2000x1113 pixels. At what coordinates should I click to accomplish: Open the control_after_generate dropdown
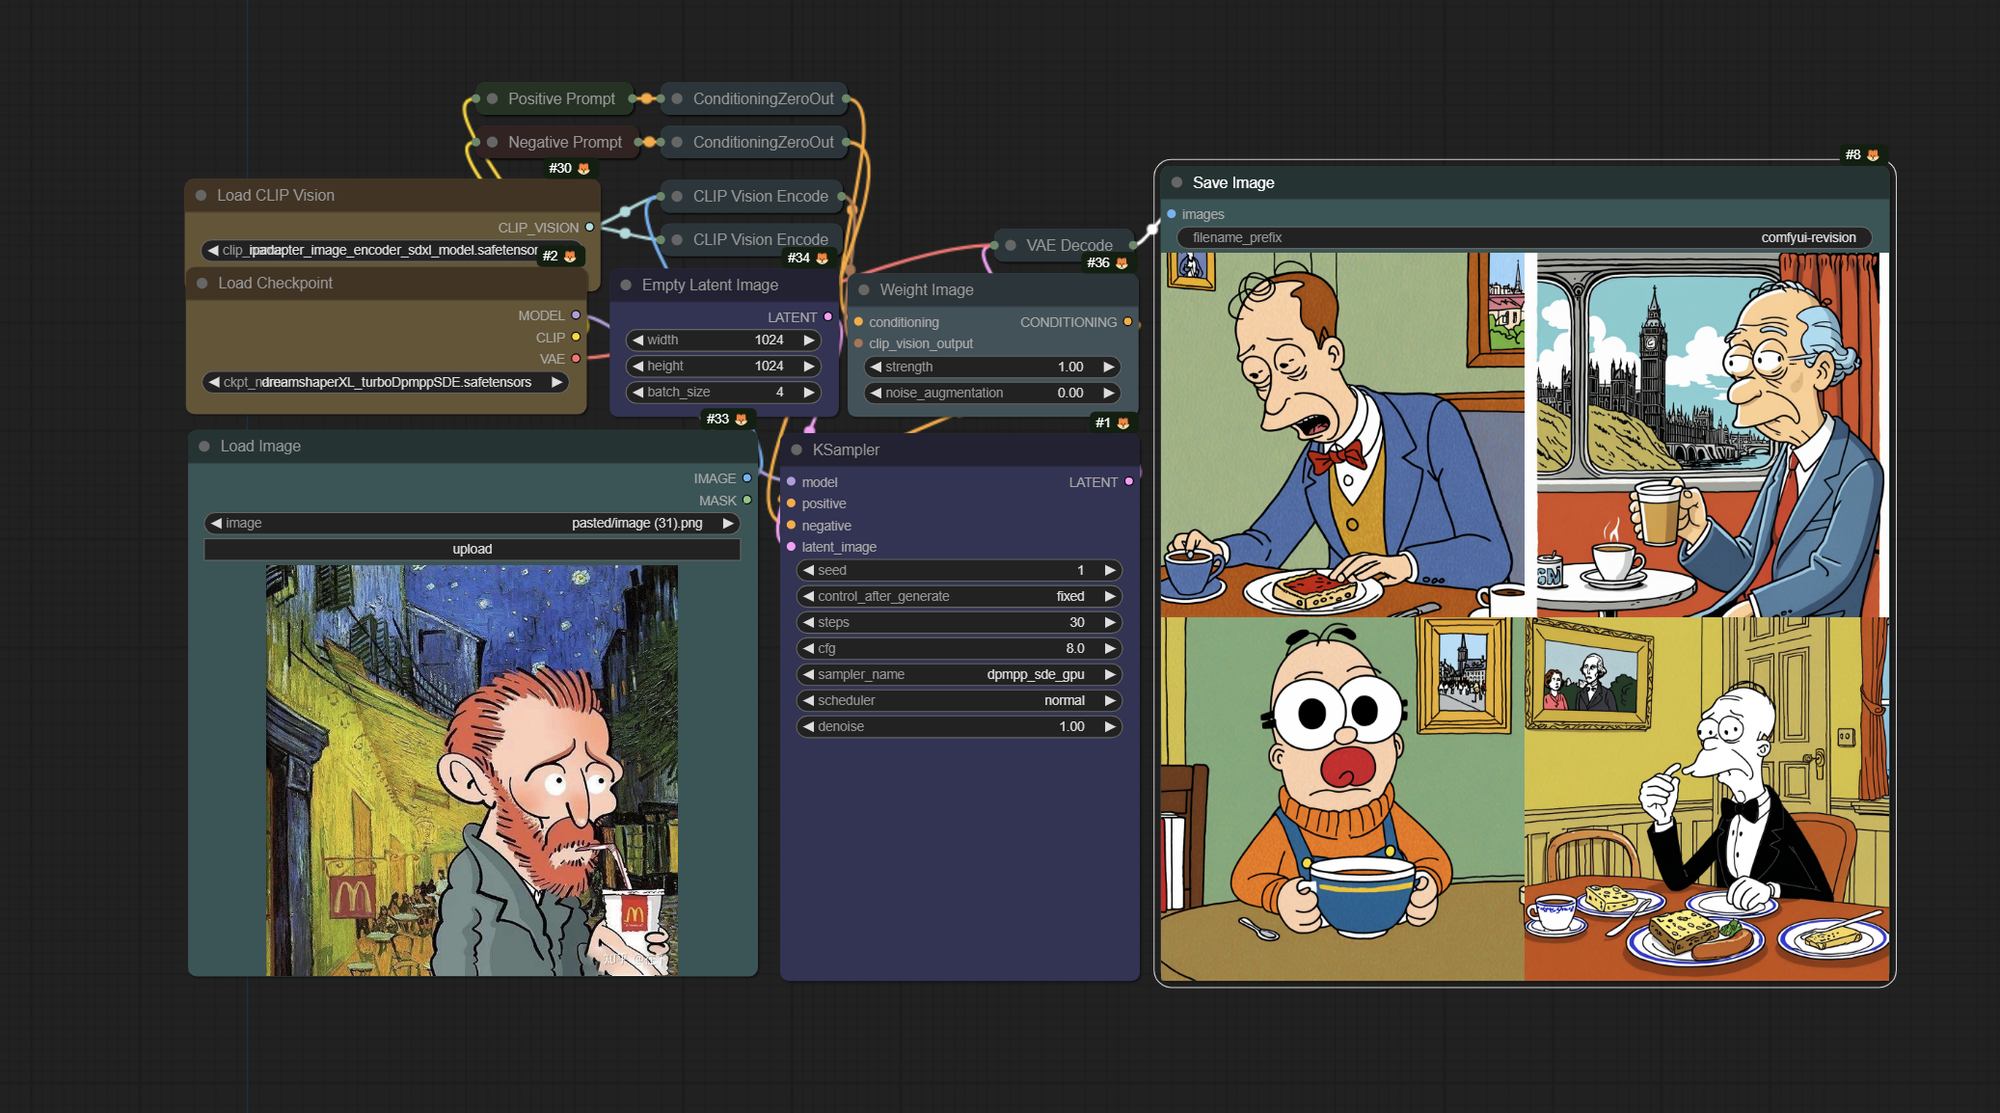pyautogui.click(x=959, y=596)
